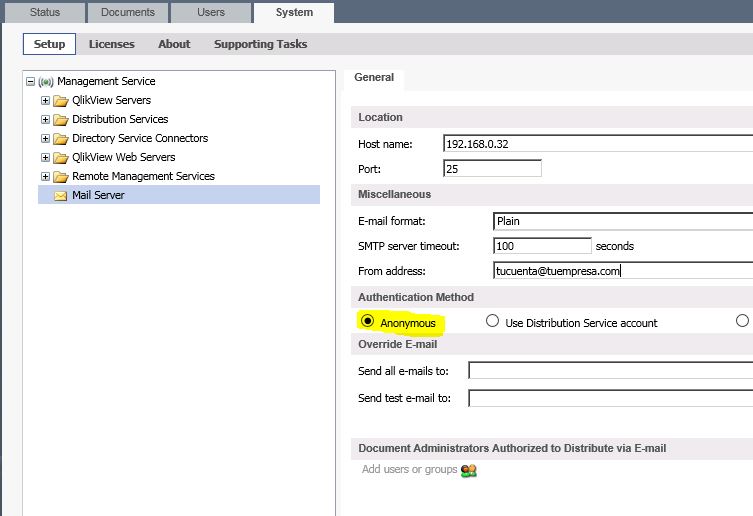Switch to the Documents tab
753x516 pixels.
pyautogui.click(x=128, y=13)
